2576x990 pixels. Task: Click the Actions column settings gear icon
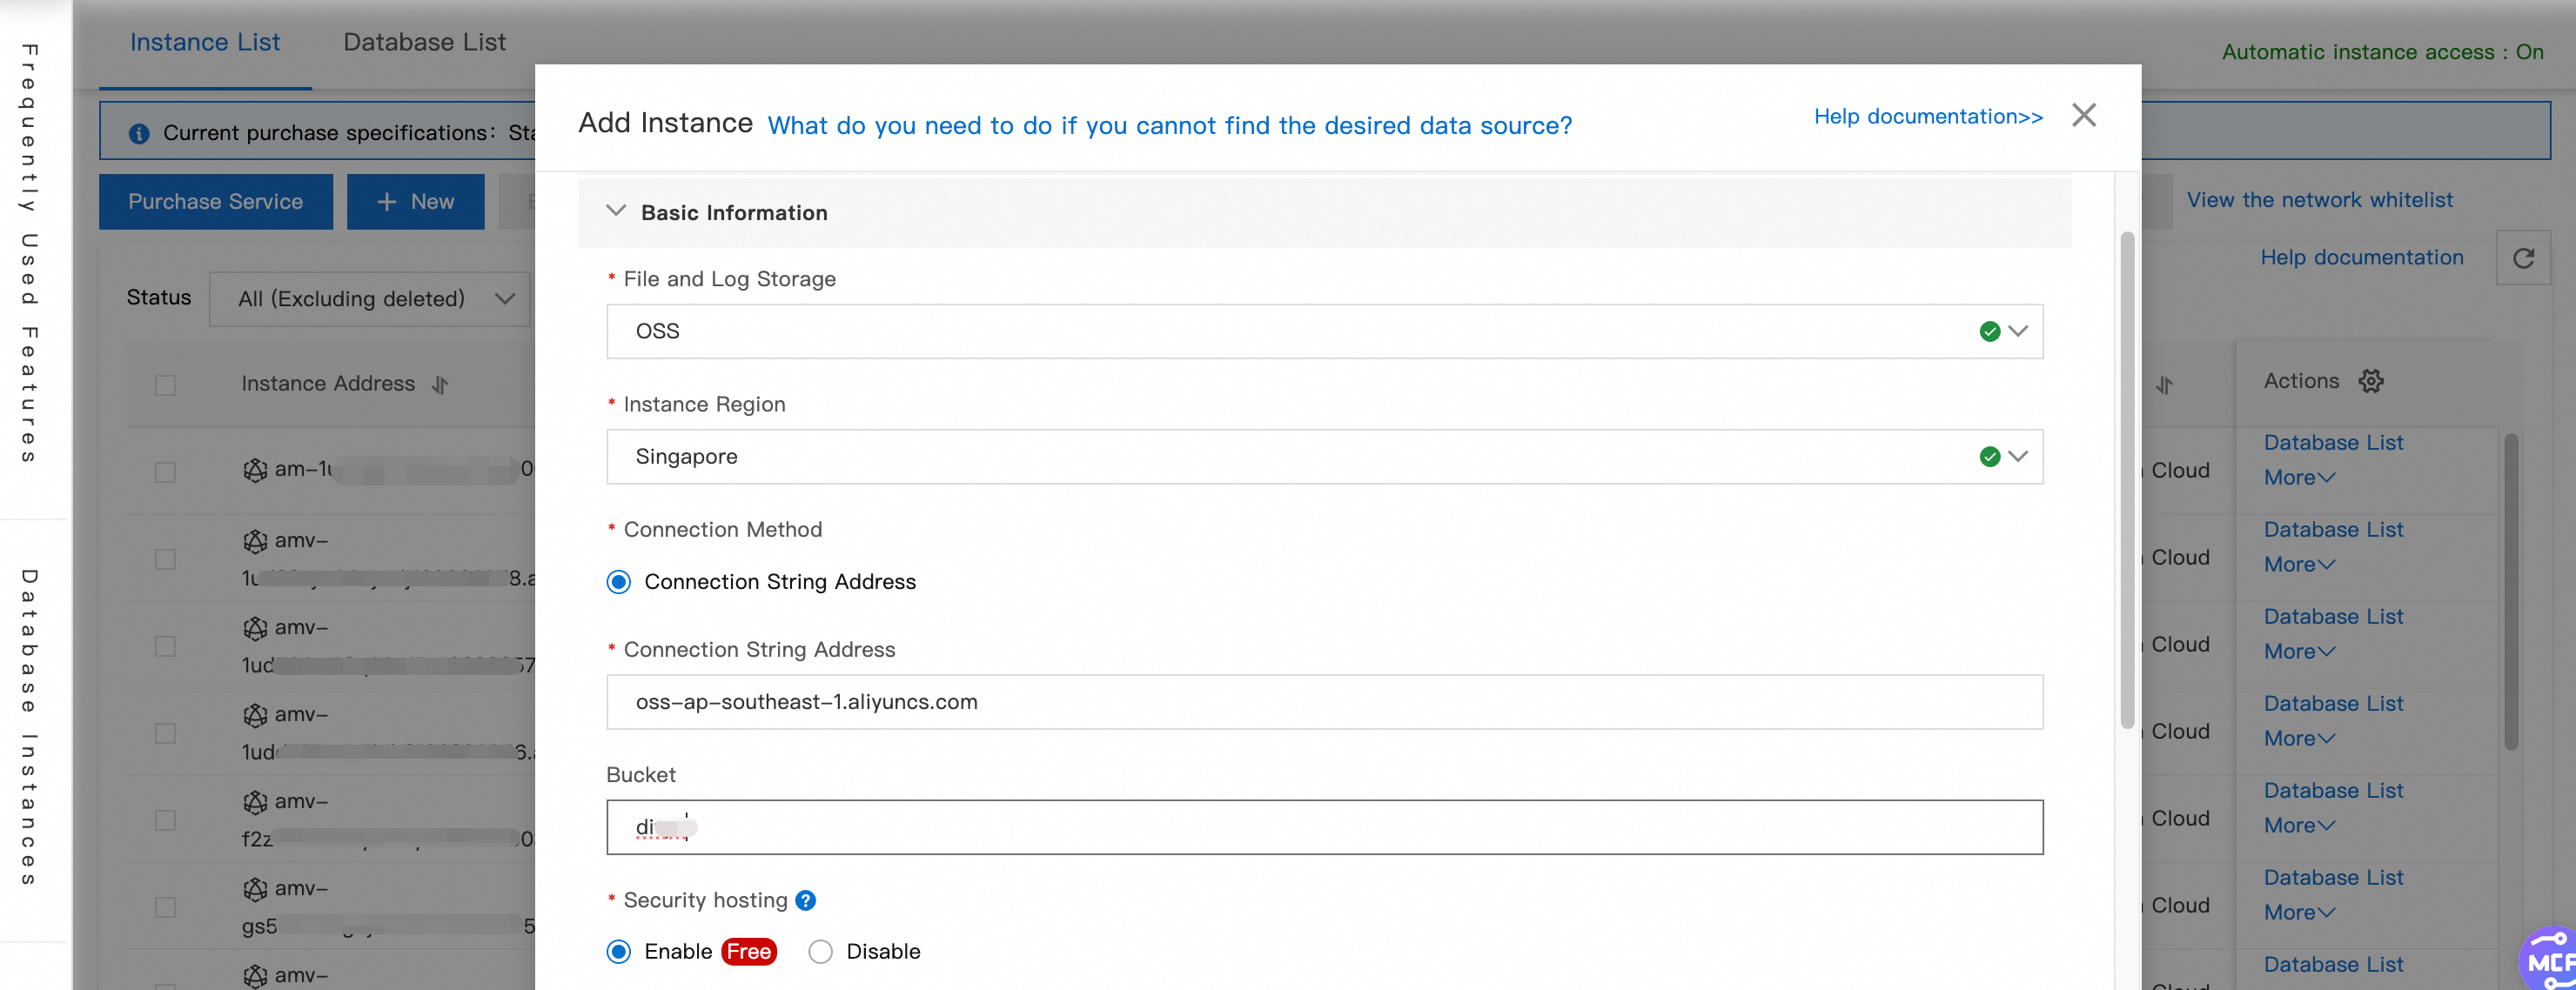tap(2371, 381)
